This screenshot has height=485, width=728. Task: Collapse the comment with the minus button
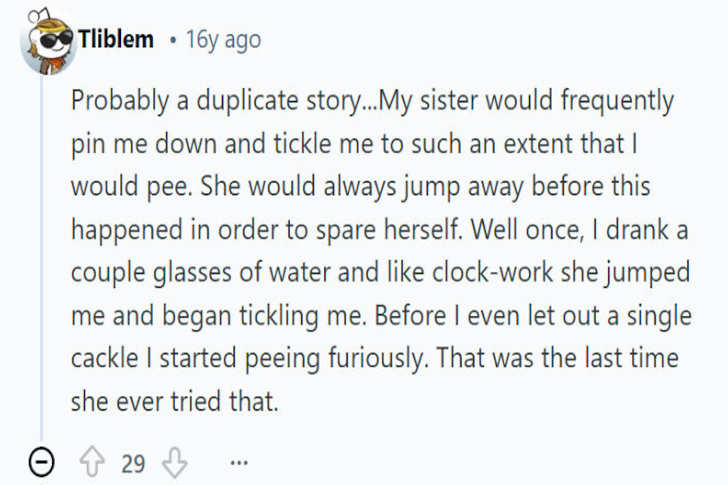pyautogui.click(x=42, y=463)
